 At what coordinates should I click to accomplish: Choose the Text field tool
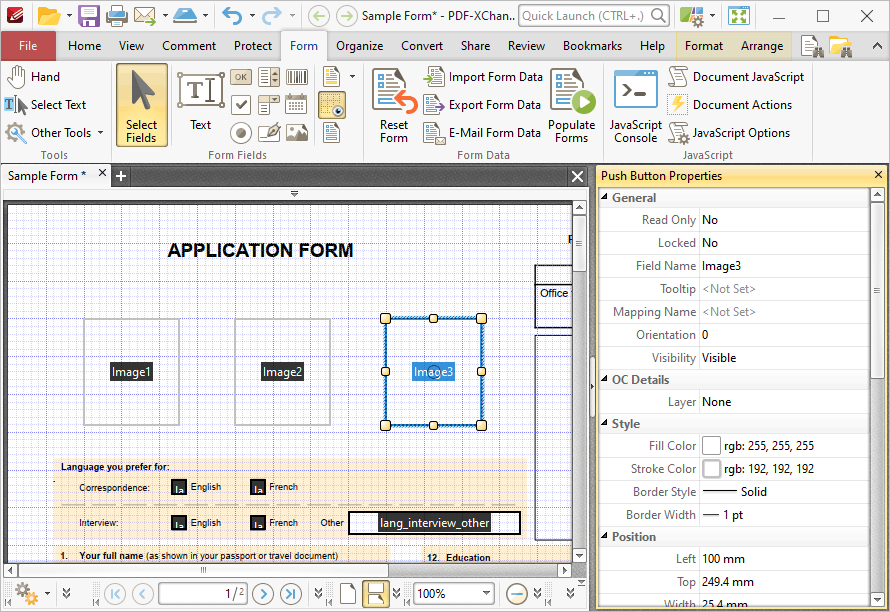[x=200, y=102]
